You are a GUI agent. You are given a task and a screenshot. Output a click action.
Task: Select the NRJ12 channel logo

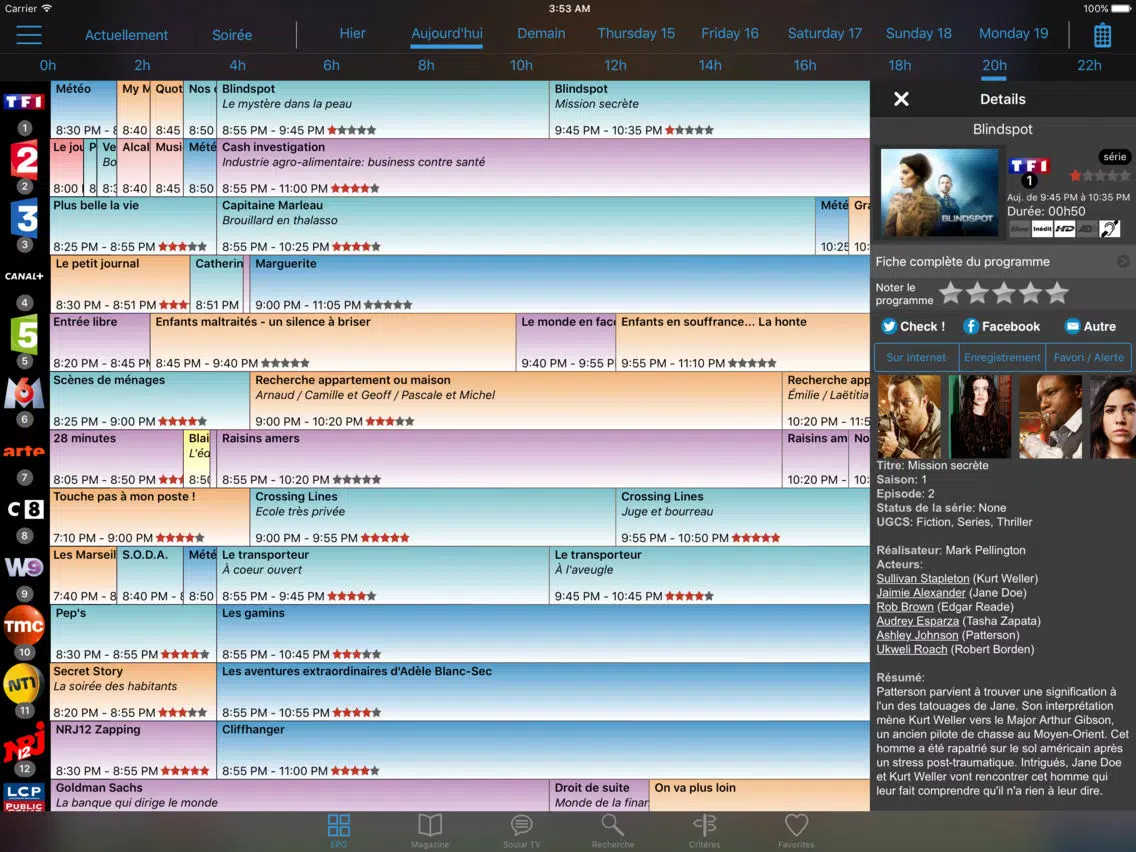point(24,743)
